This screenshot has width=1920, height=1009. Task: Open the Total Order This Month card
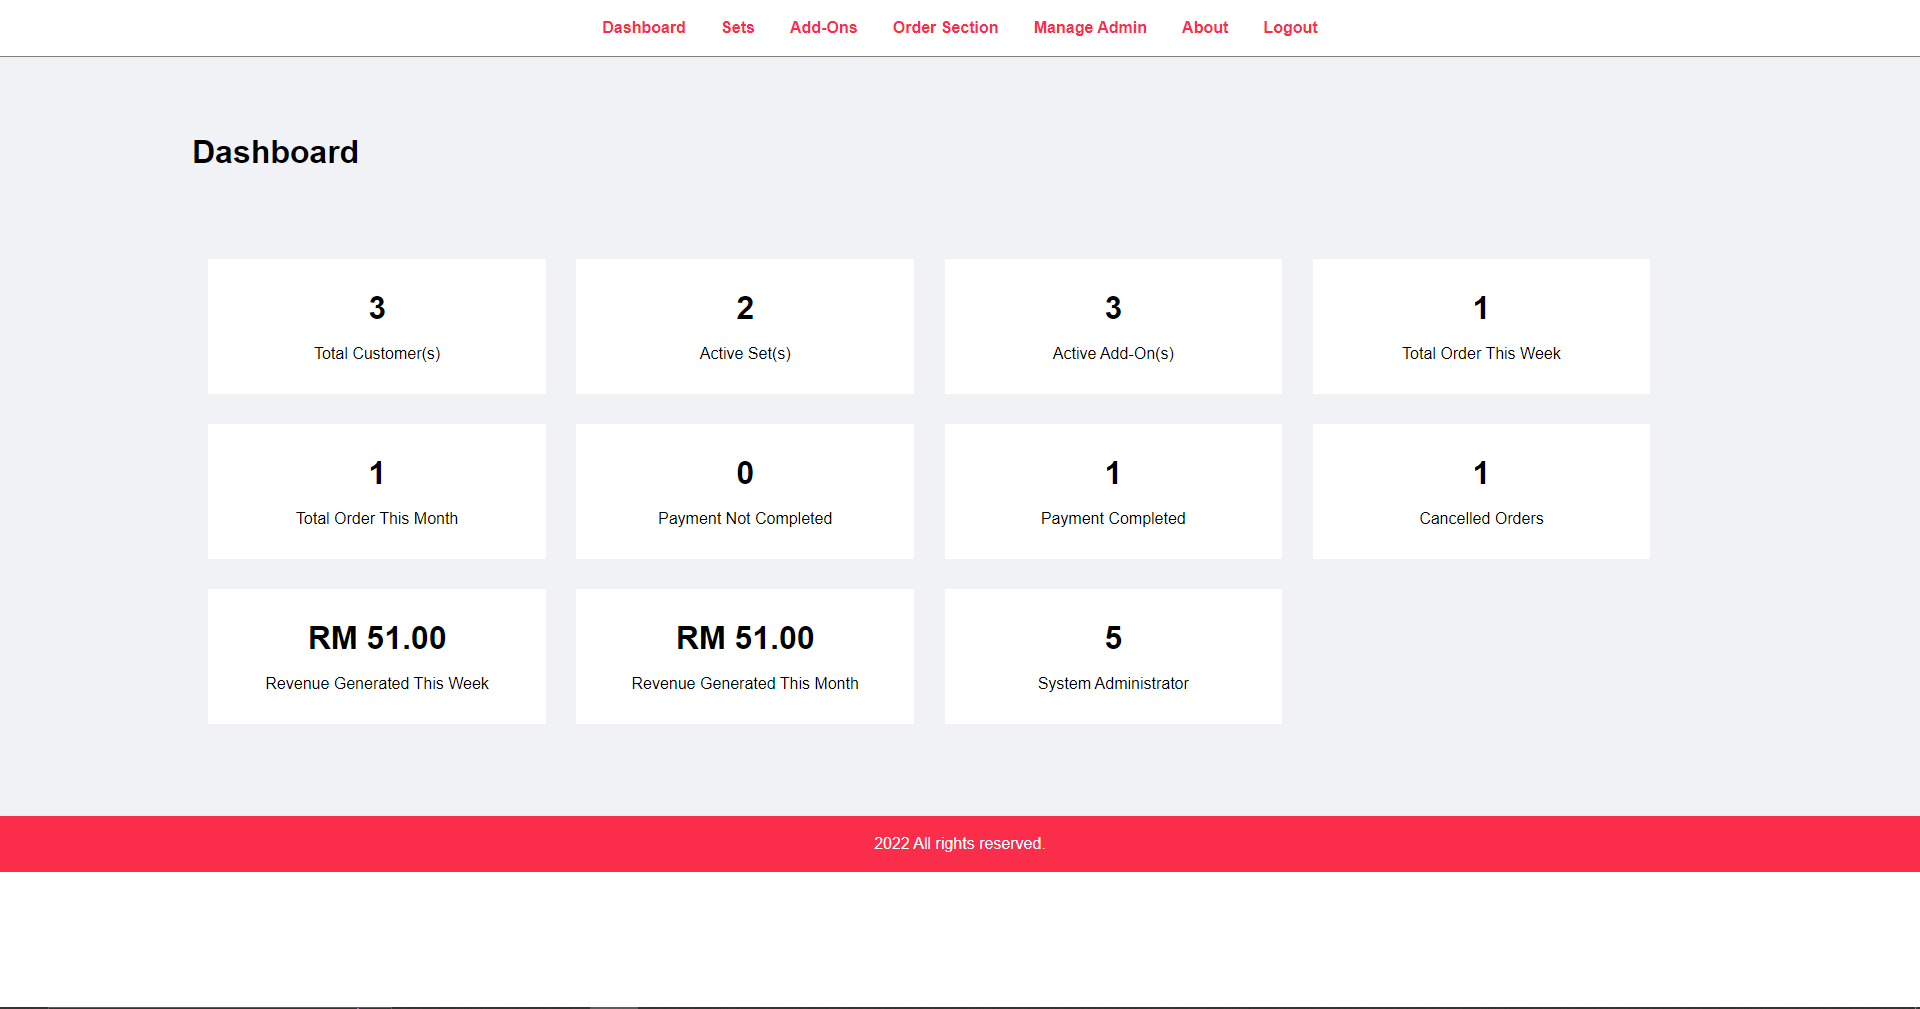point(376,491)
